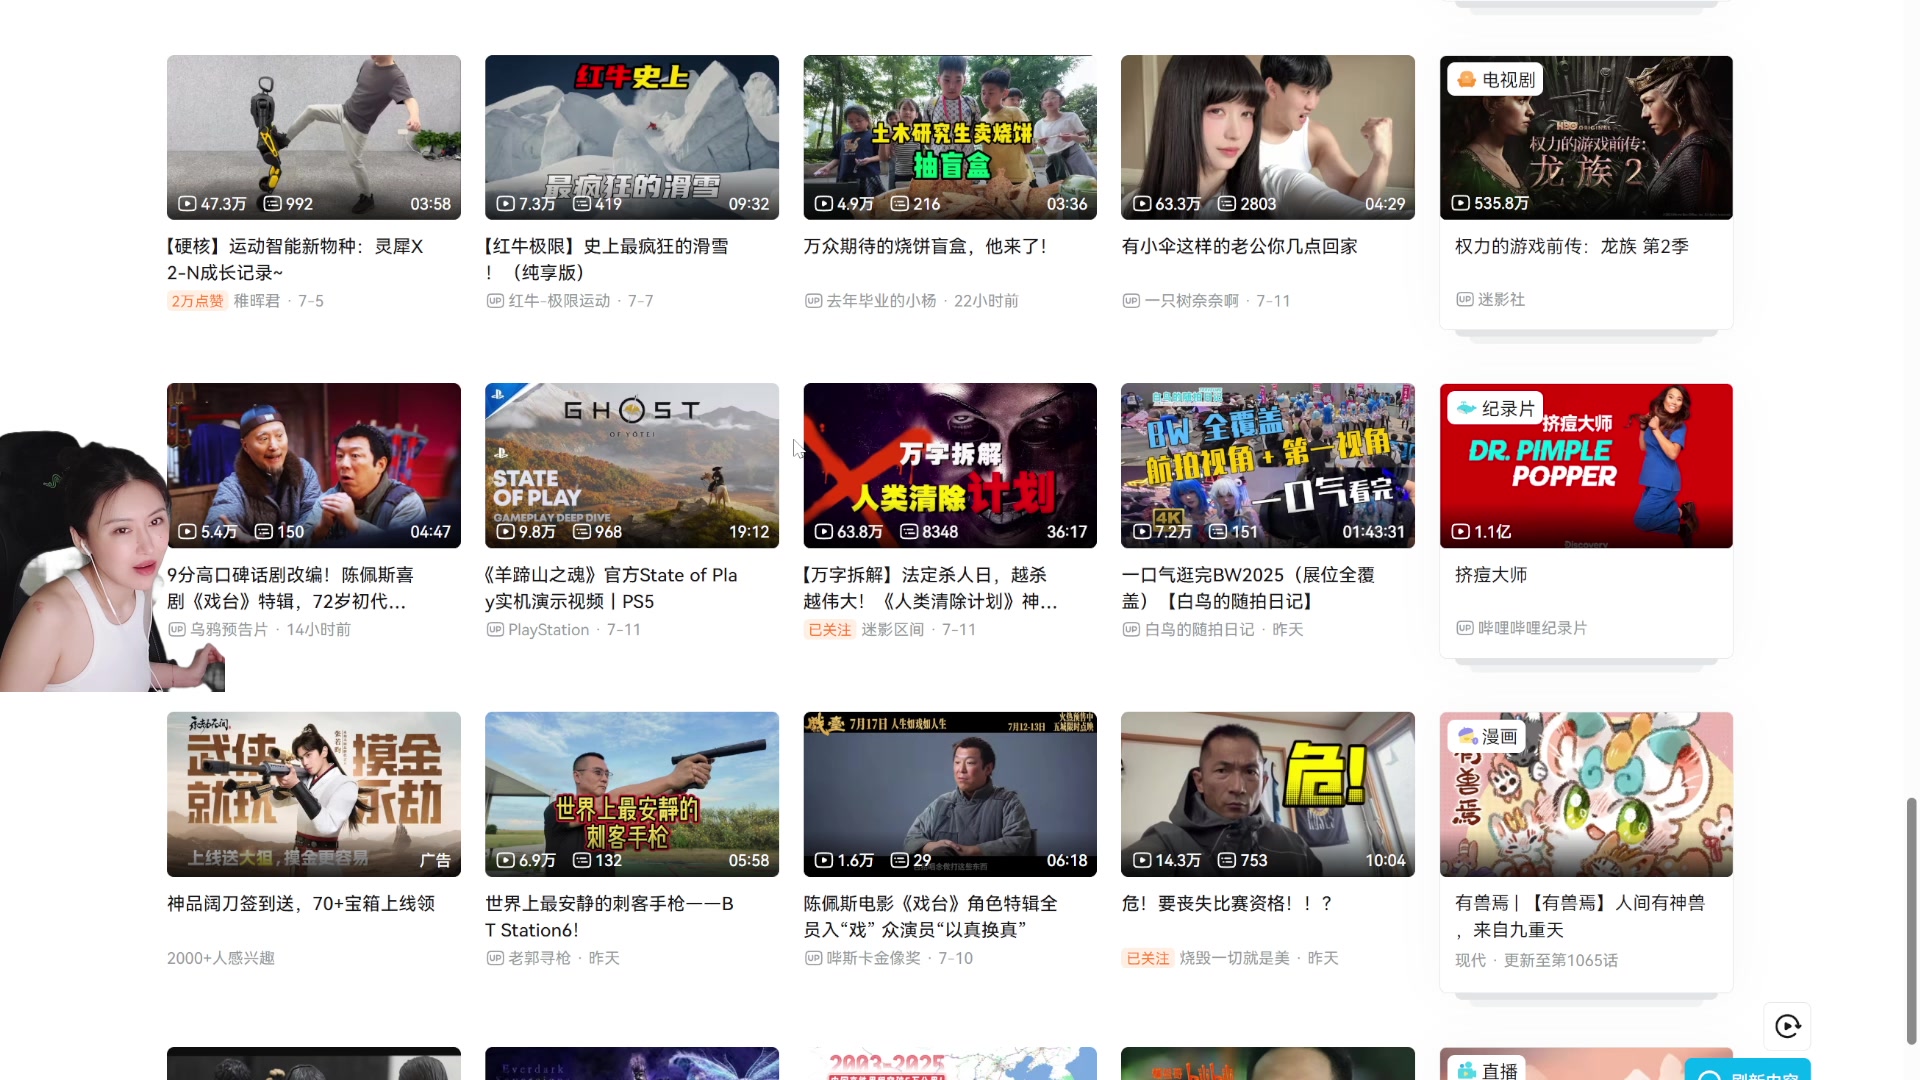Click the 电视剧 category badge
The image size is (1920, 1080).
click(1495, 80)
